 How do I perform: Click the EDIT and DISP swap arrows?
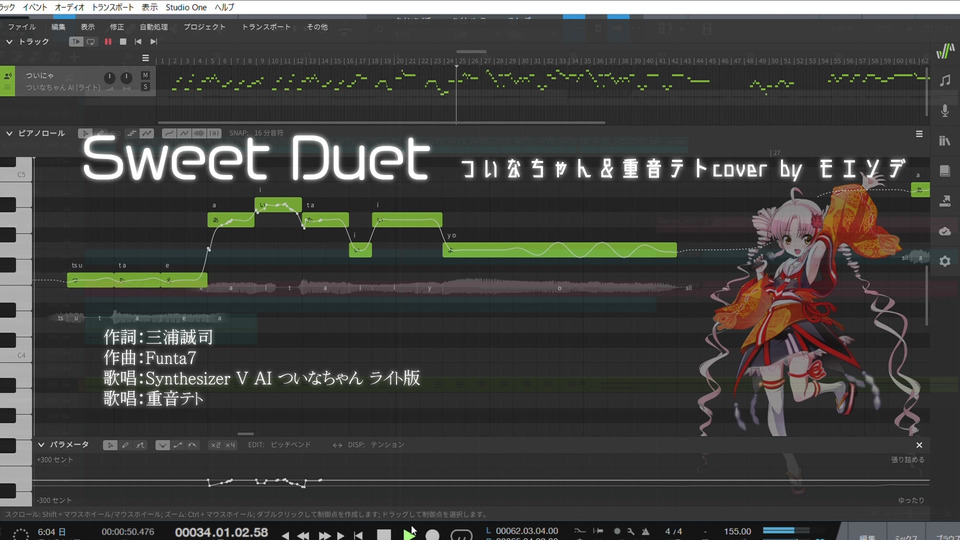tap(337, 445)
